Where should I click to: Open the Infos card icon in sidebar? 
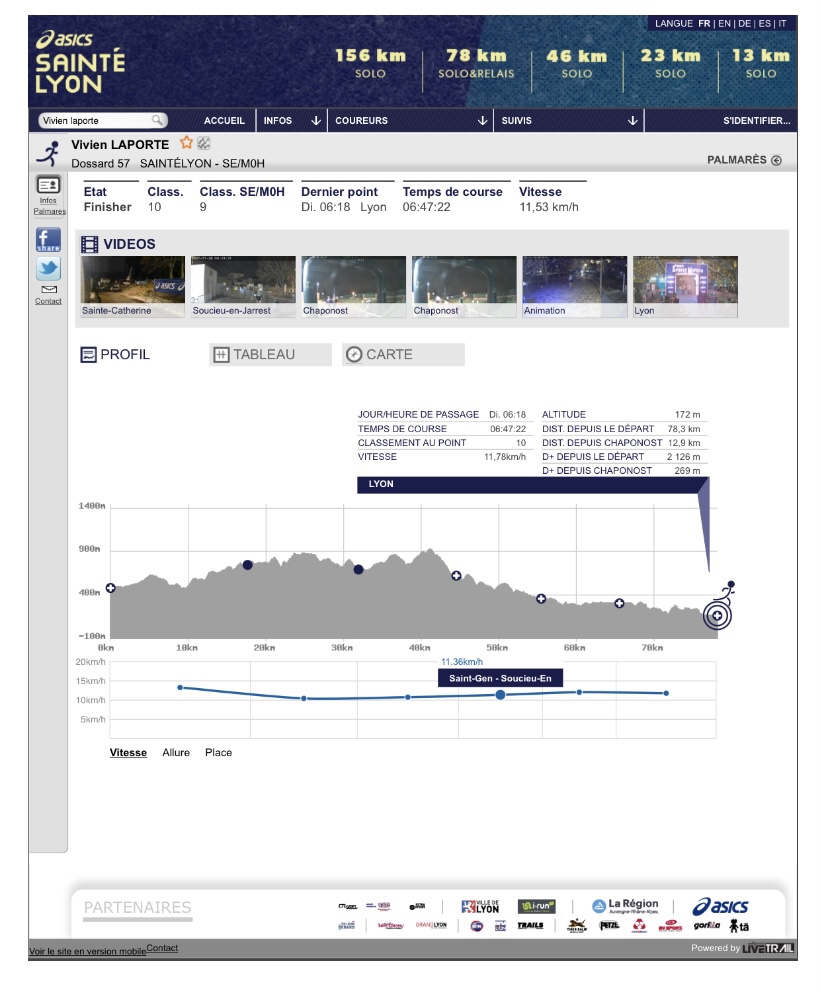click(x=48, y=185)
